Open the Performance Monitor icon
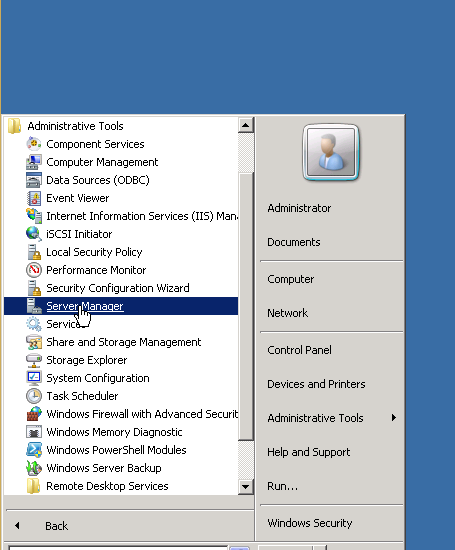The image size is (455, 550). [x=34, y=270]
